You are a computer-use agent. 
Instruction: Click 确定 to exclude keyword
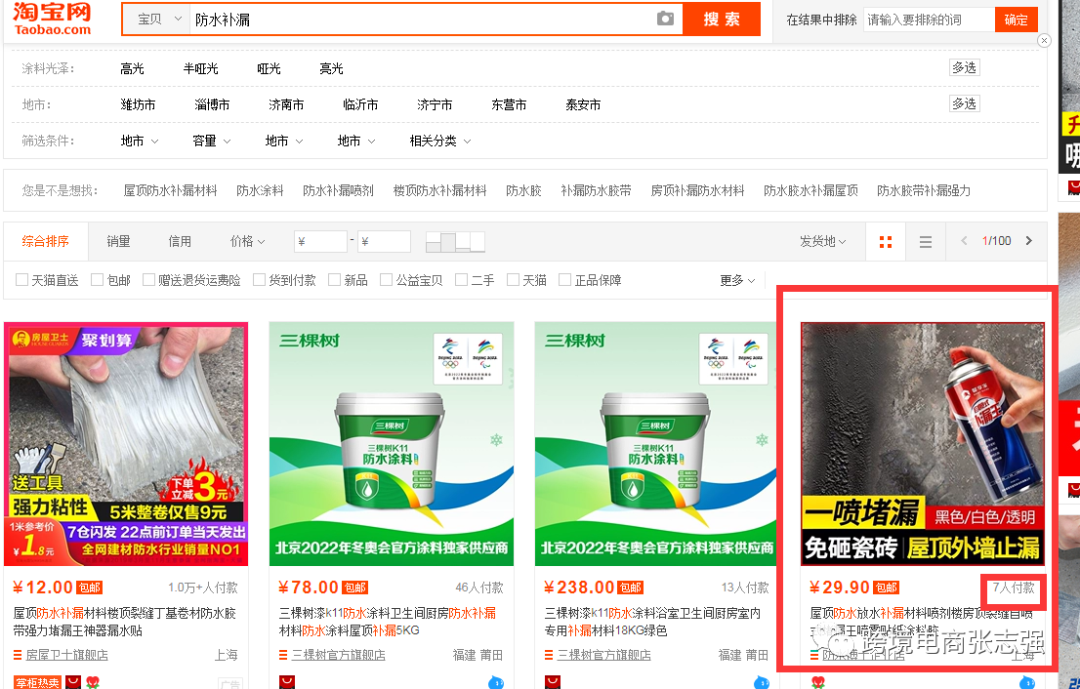[1016, 19]
